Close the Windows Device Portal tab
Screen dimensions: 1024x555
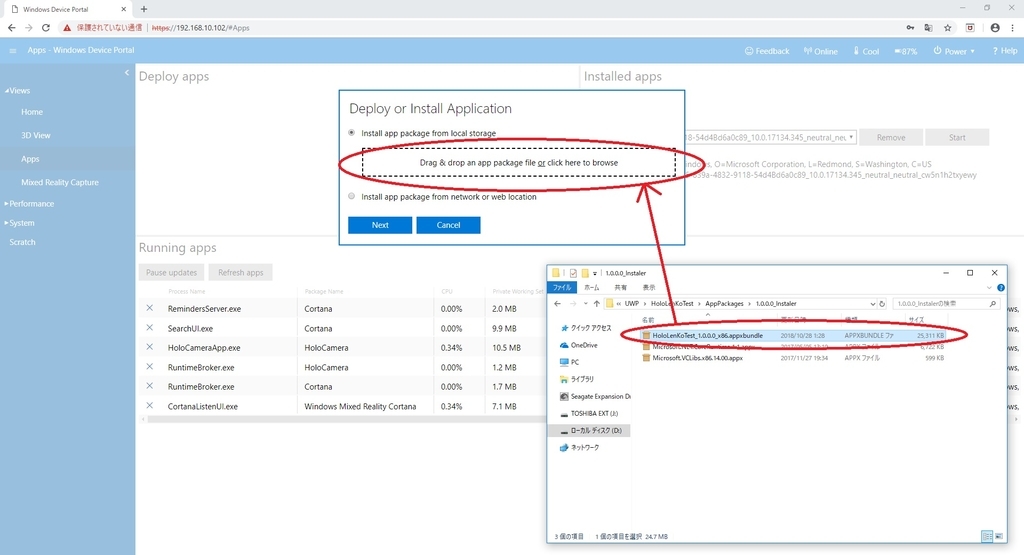123,9
